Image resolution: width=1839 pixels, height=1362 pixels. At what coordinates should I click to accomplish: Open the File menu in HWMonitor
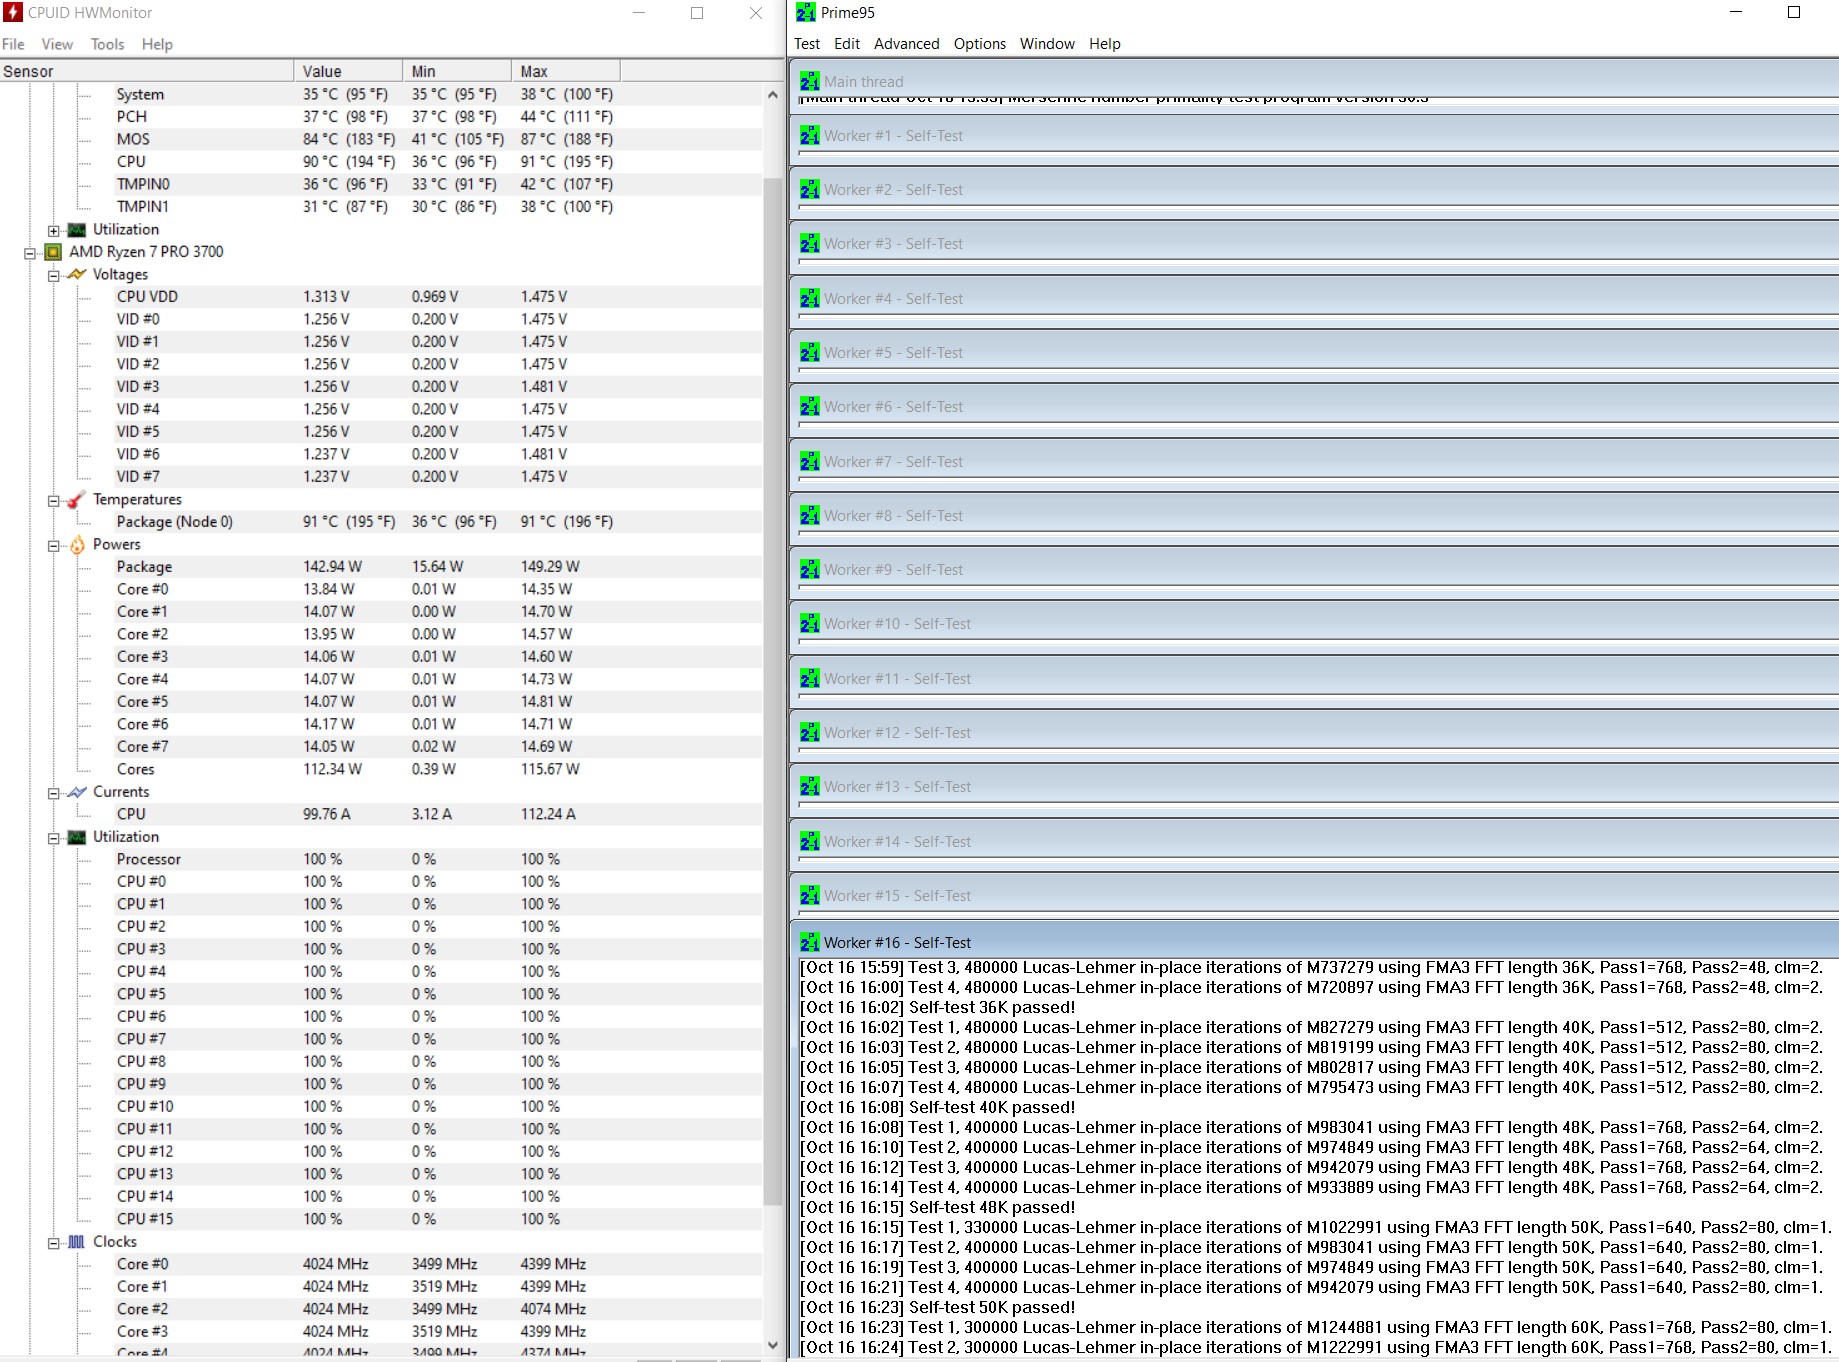[13, 44]
